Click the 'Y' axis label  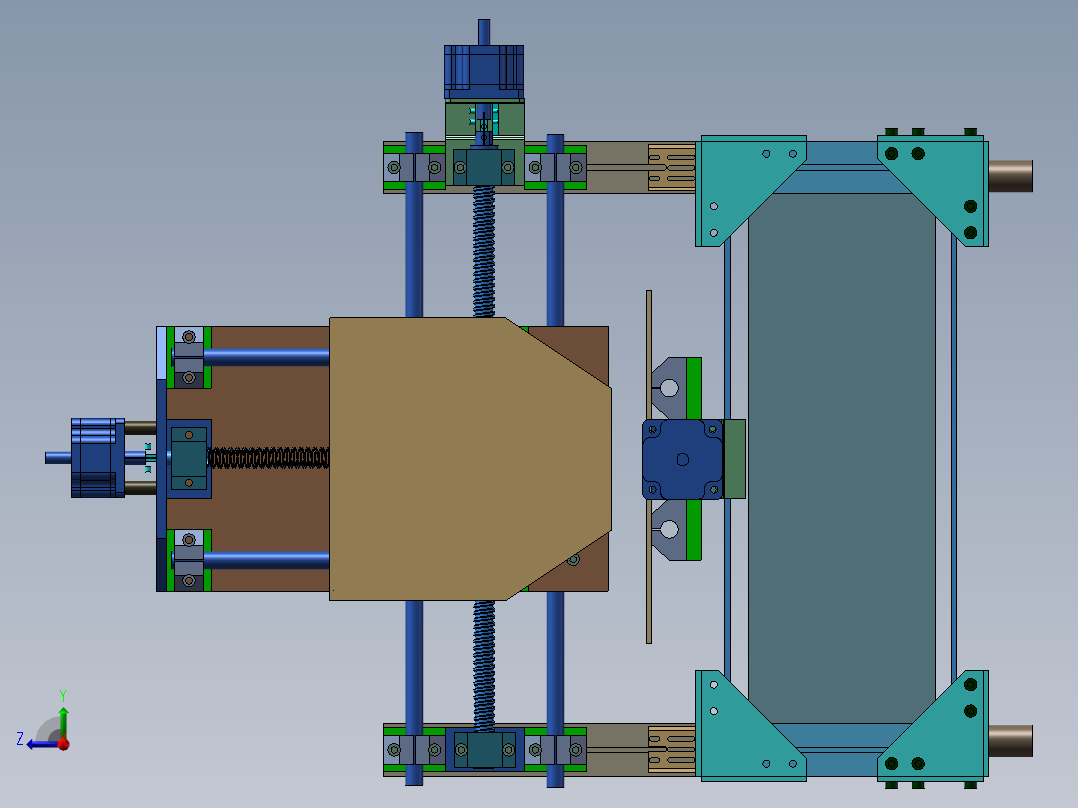(63, 695)
